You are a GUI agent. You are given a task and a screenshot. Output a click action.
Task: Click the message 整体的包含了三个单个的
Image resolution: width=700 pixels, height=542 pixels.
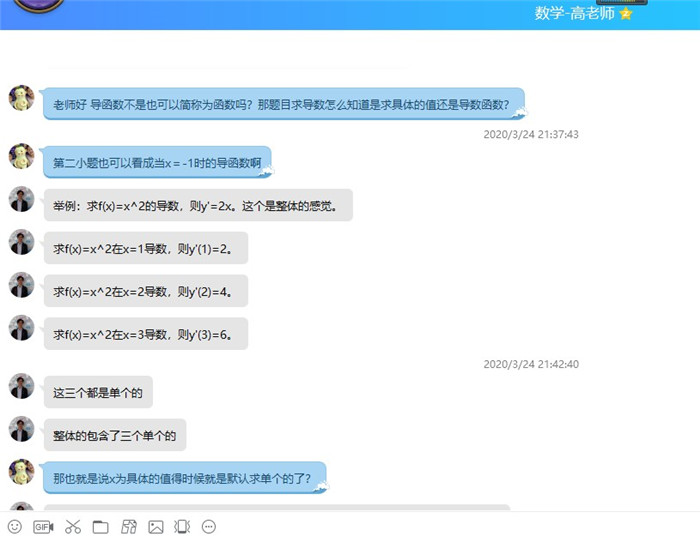(114, 435)
